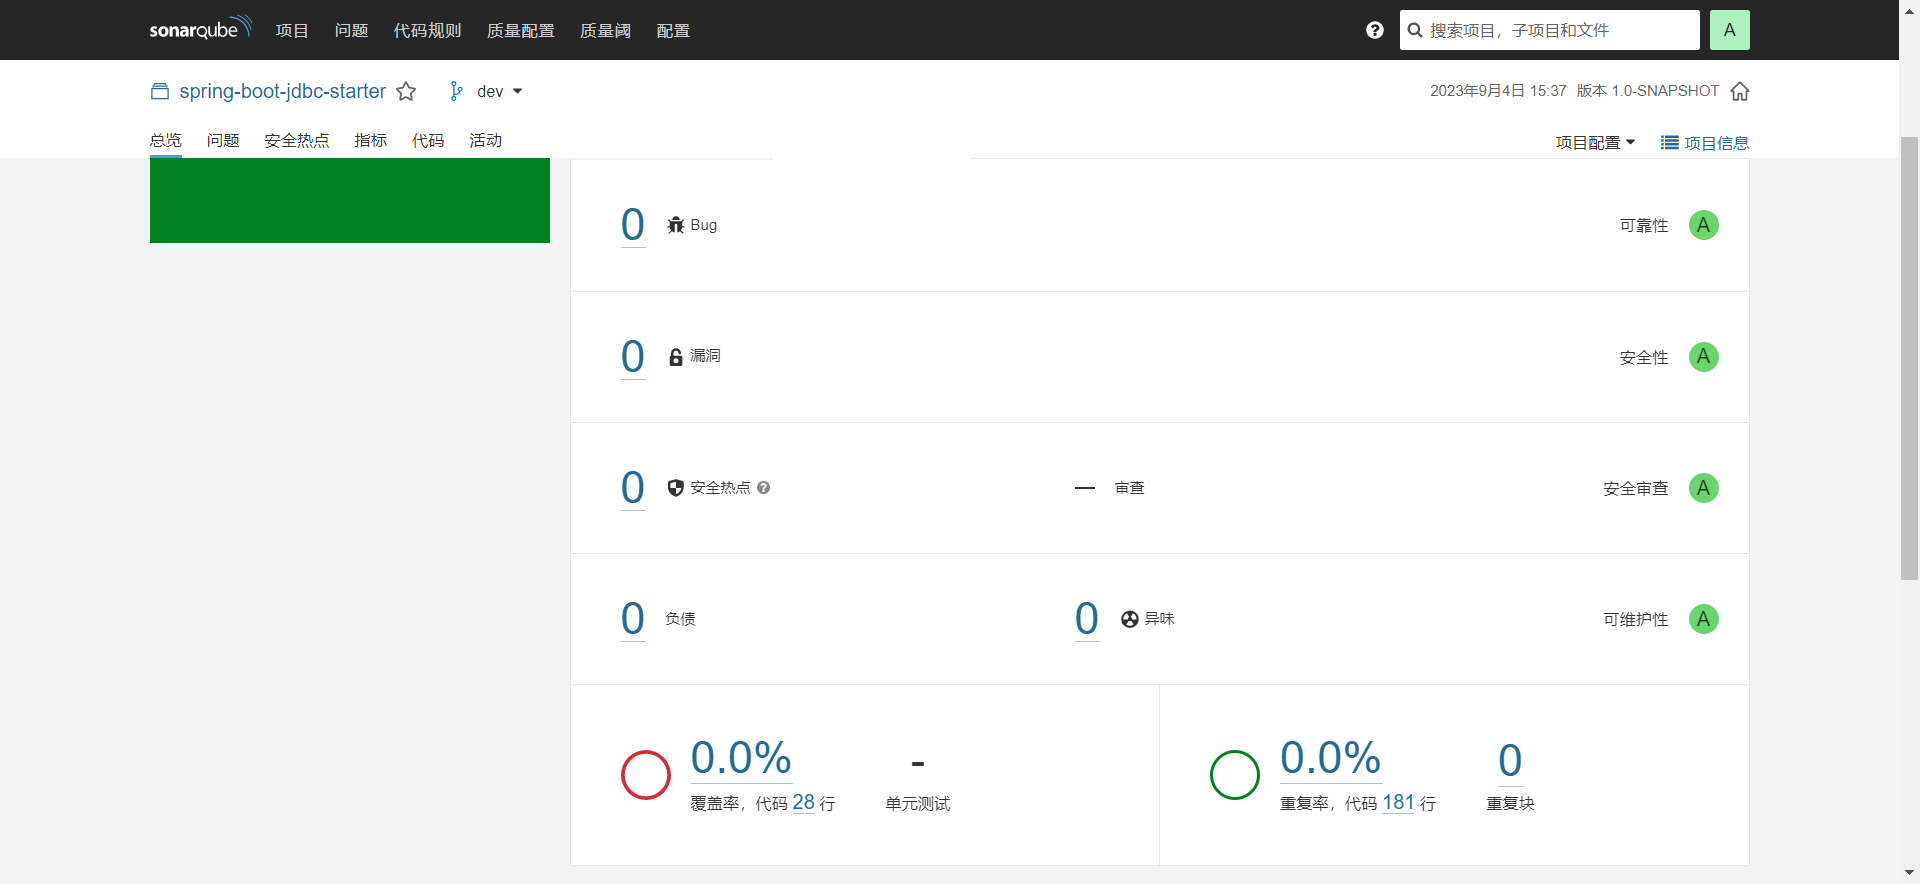The image size is (1920, 884).
Task: Click the 重复块 count 0
Action: tap(1510, 761)
